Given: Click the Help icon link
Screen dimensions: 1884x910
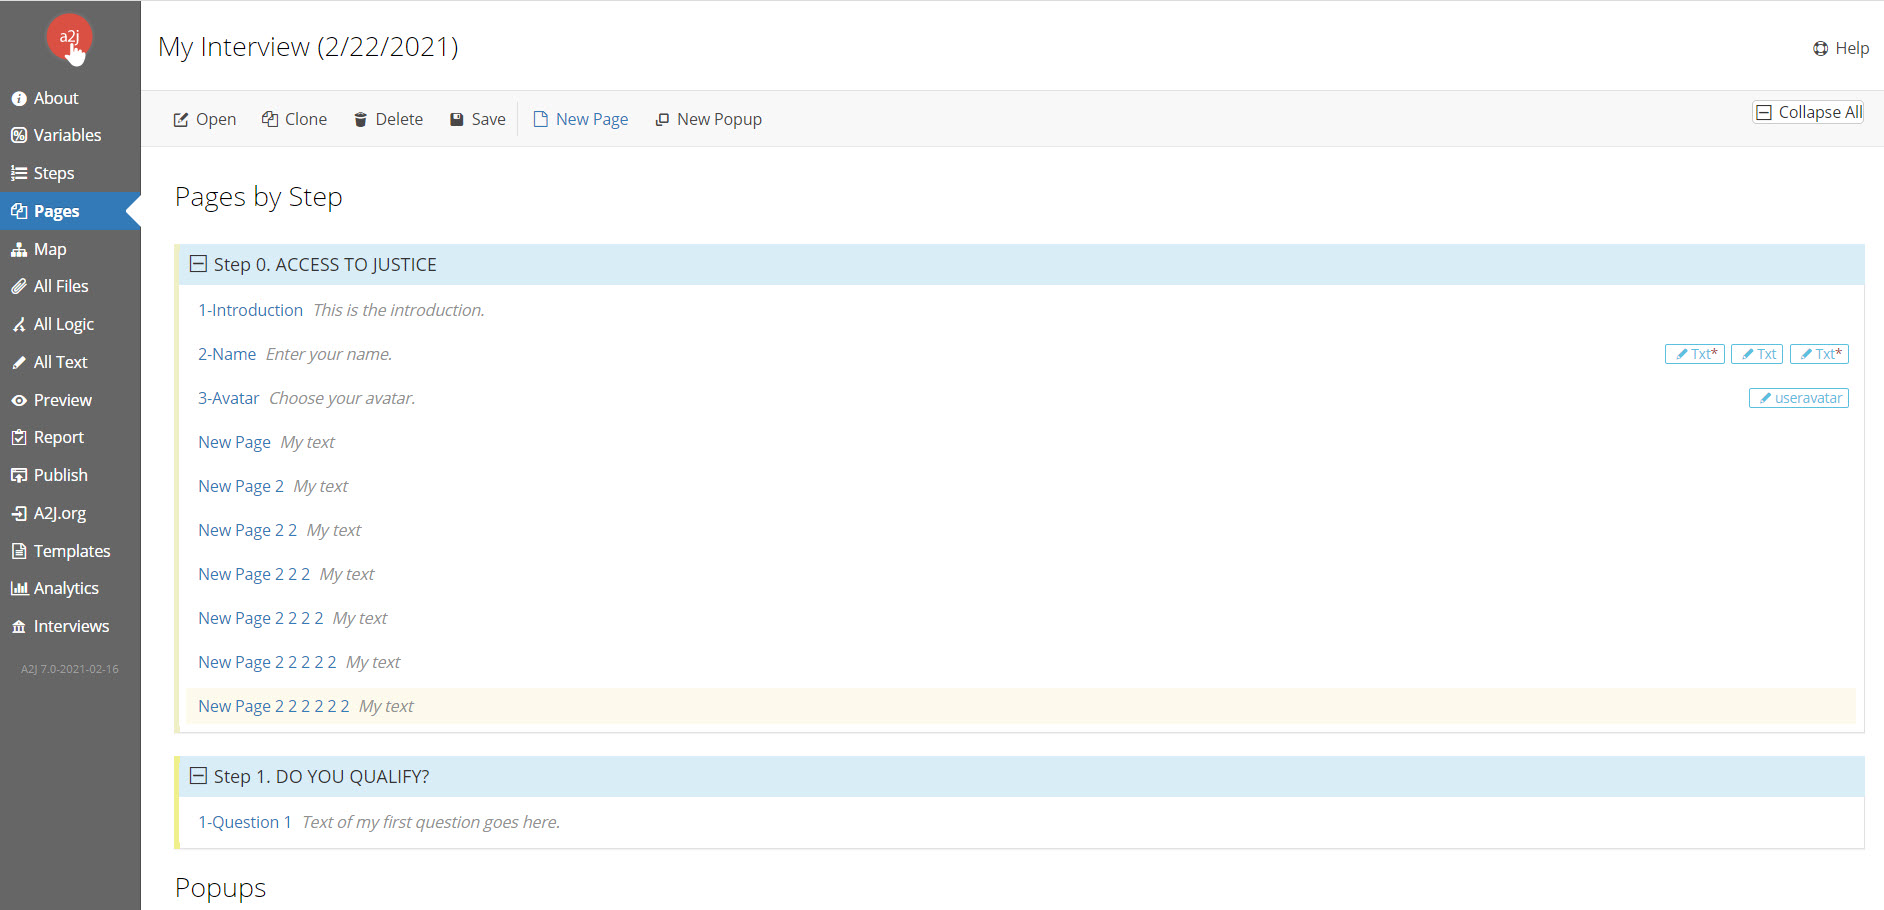Looking at the screenshot, I should tap(1840, 48).
